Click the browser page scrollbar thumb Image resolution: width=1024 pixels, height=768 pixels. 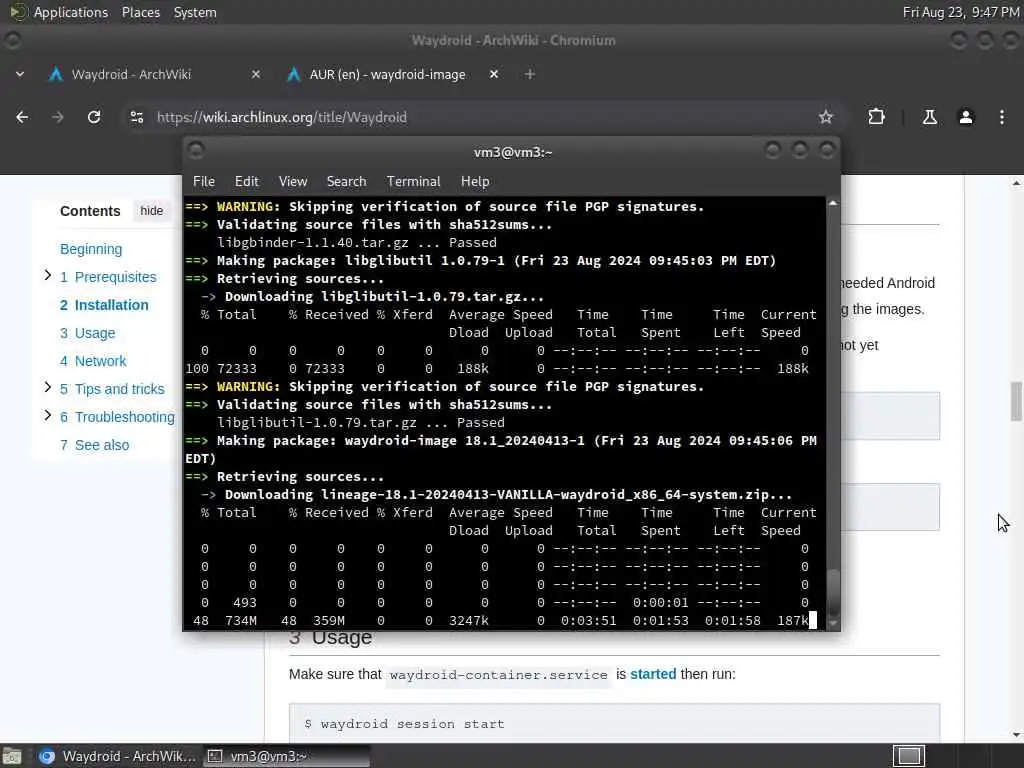pos(1016,401)
